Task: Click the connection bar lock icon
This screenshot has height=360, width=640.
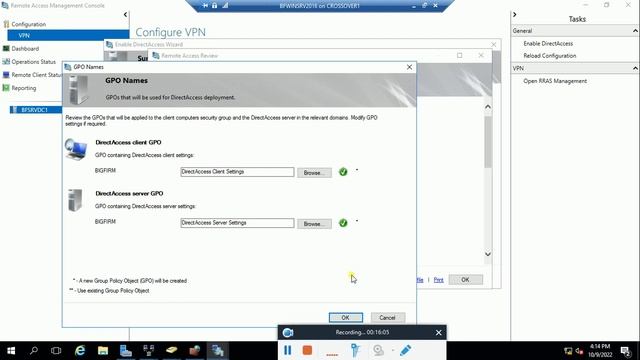Action: (x=214, y=6)
